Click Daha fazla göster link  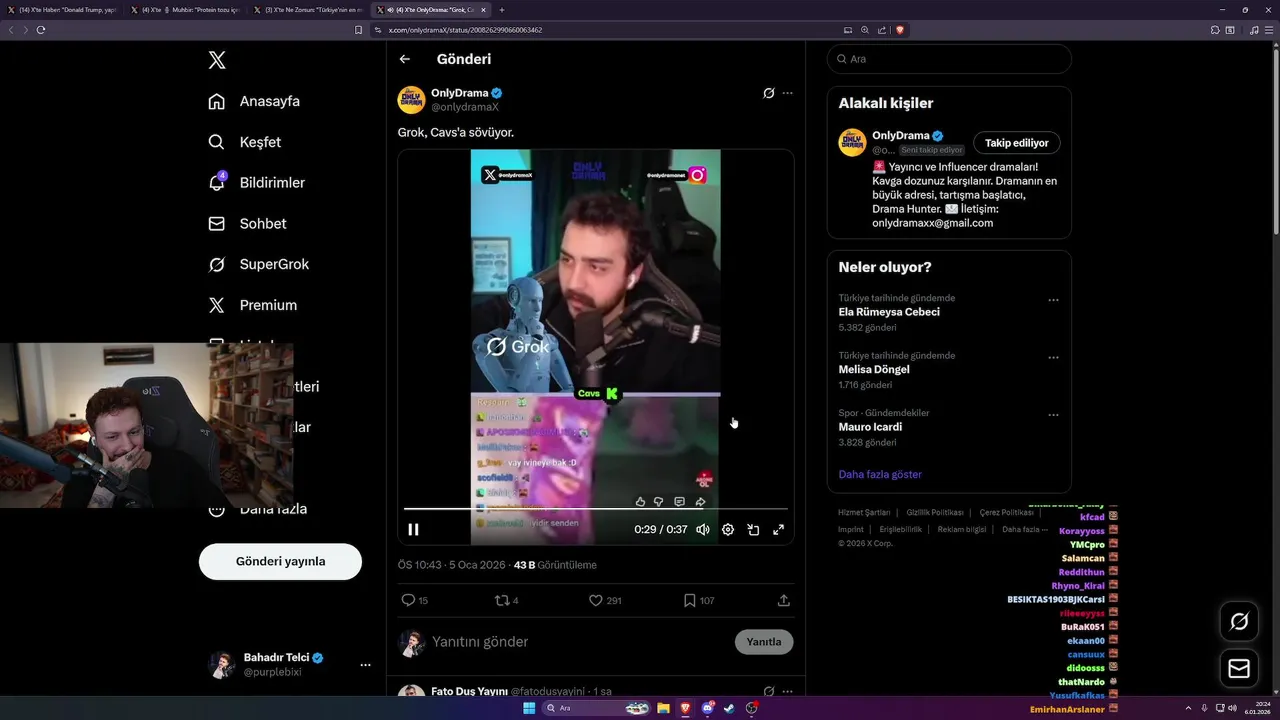tap(880, 474)
